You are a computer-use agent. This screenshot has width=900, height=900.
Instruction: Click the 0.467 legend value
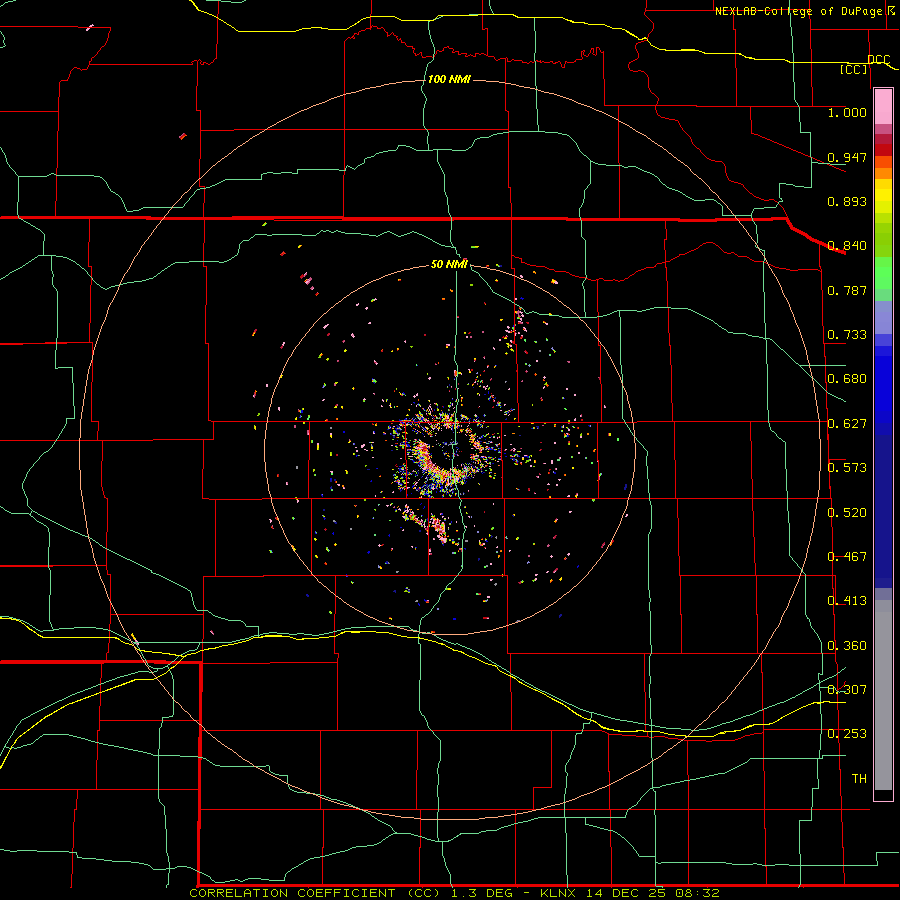click(x=847, y=557)
